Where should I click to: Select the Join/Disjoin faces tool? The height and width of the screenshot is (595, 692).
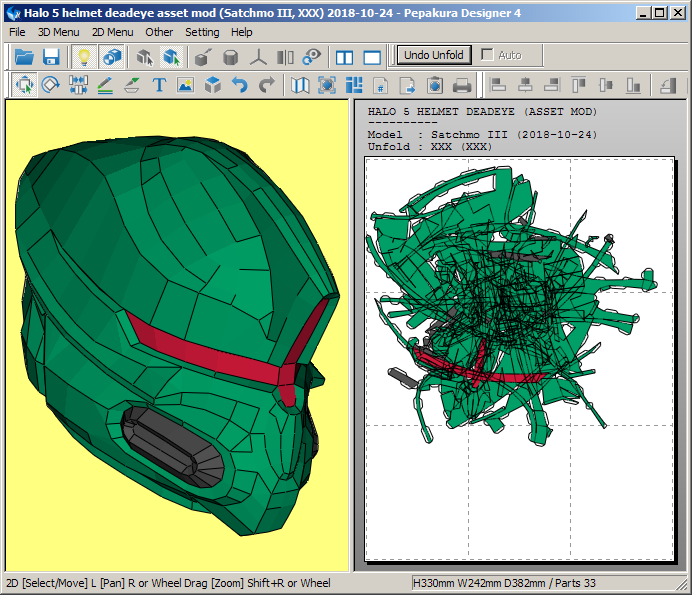coord(78,84)
